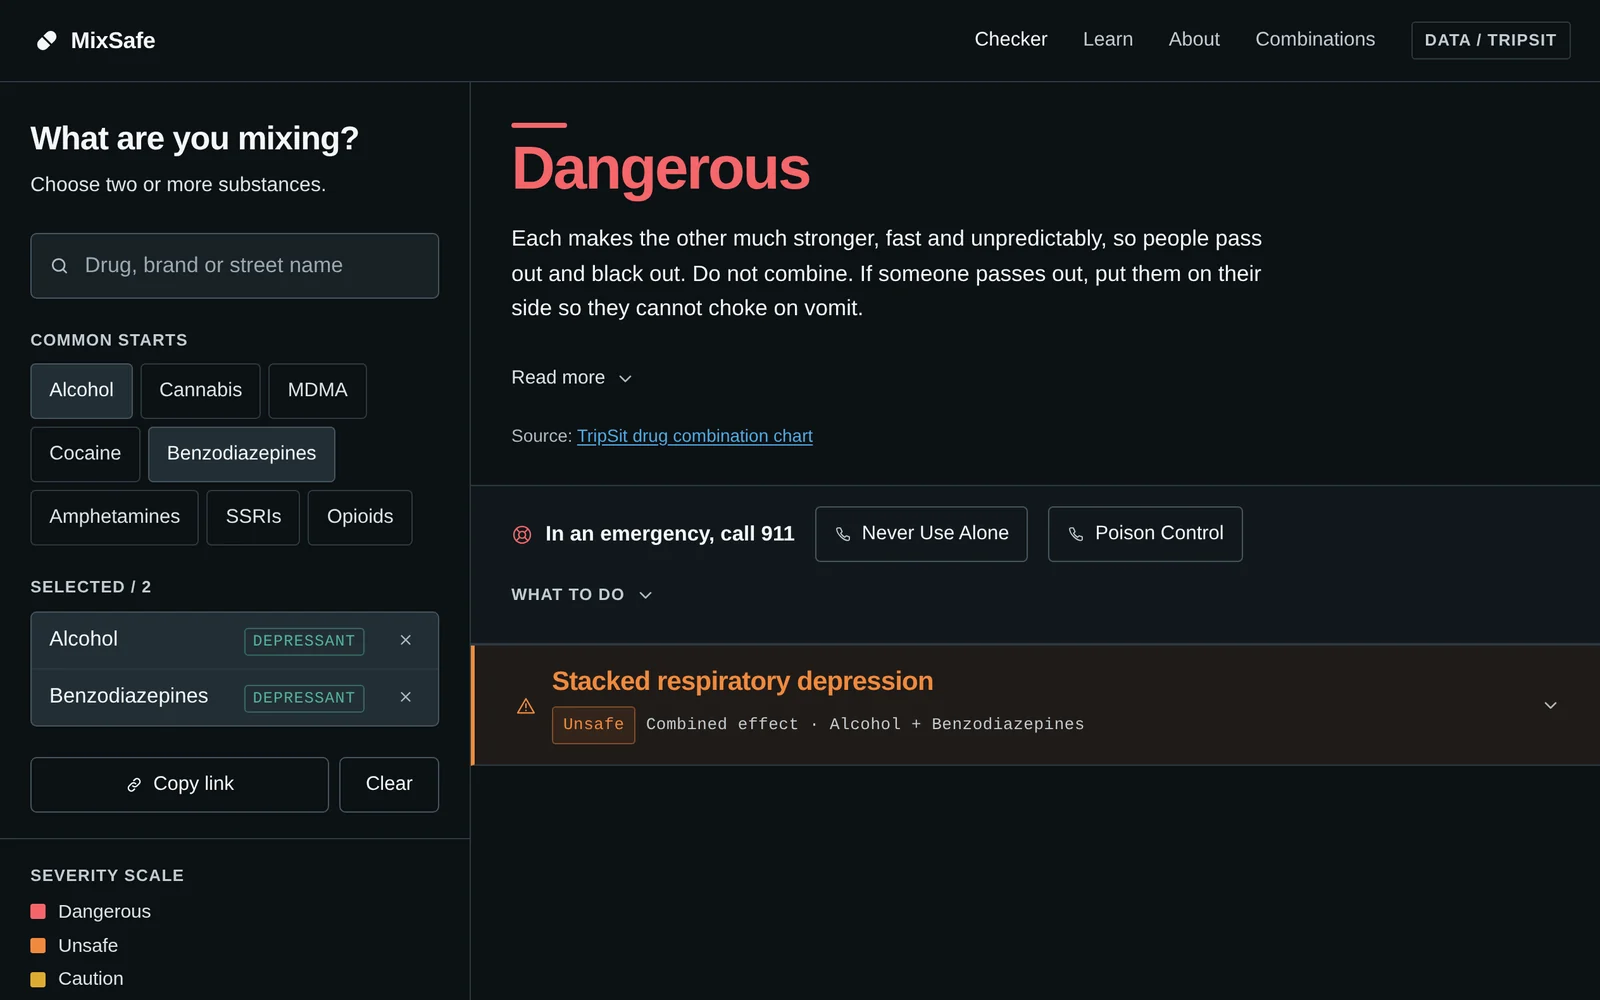Toggle the Opioids chip
Screen dimensions: 1600x1000
point(360,517)
